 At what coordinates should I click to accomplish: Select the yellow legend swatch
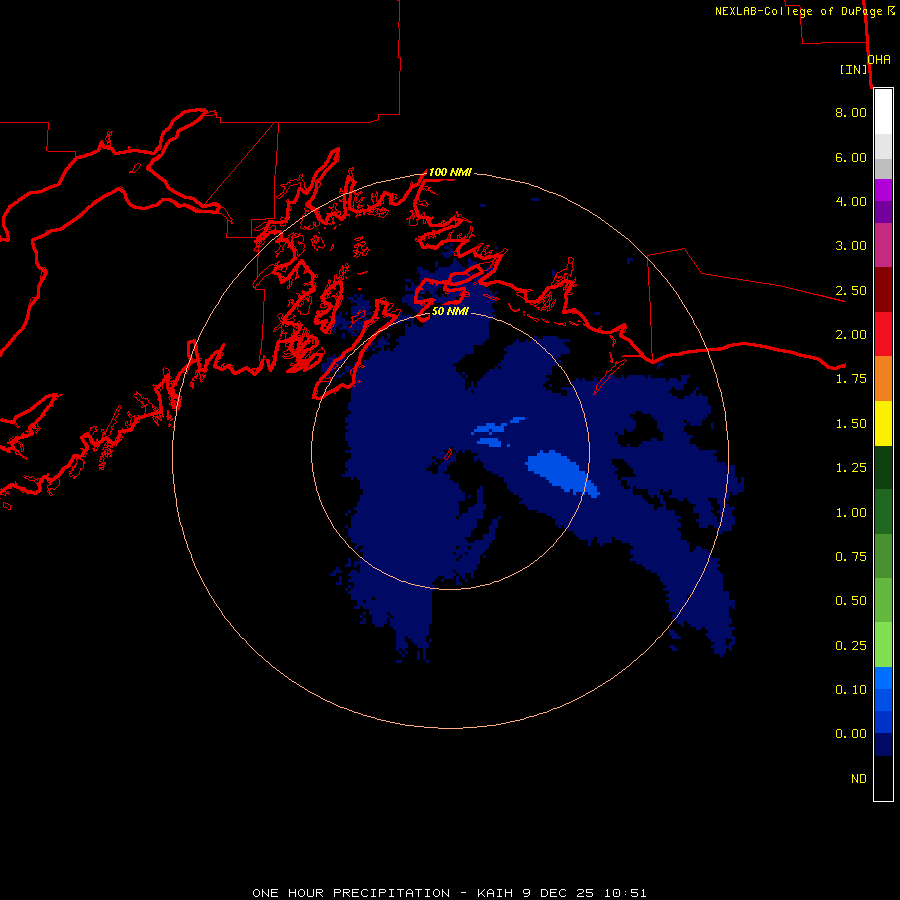click(883, 424)
